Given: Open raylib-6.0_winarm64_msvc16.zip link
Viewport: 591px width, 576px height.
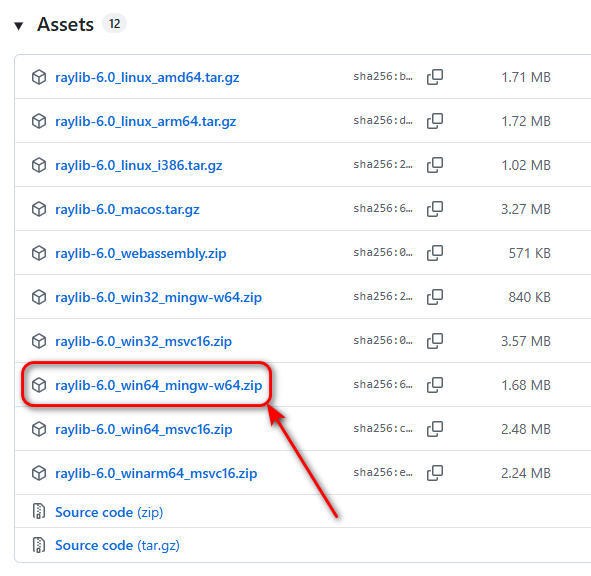Looking at the screenshot, I should (156, 473).
